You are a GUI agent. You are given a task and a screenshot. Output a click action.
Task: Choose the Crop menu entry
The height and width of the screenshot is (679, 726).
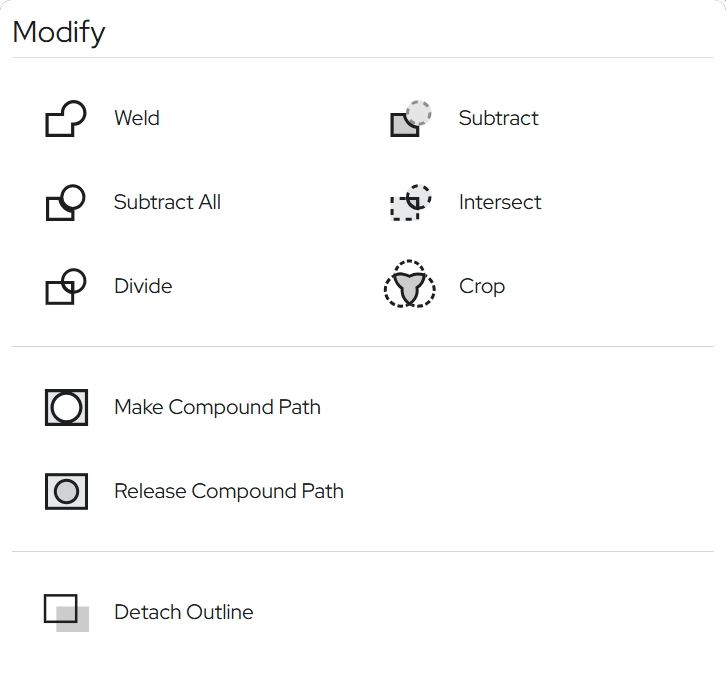(x=482, y=286)
